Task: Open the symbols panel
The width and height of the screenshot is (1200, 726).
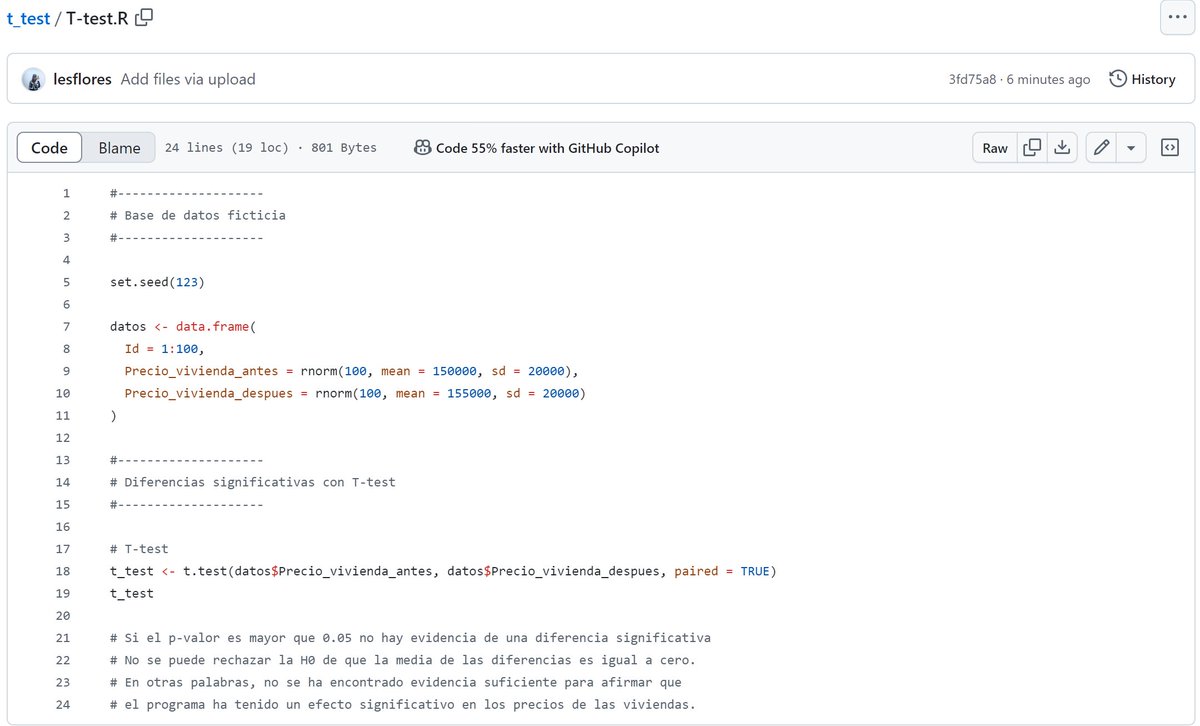Action: (x=1169, y=147)
